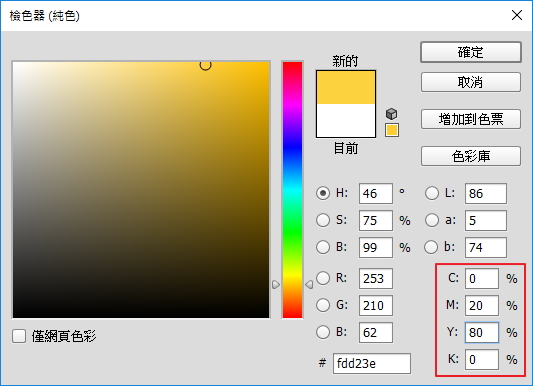
Task: Click the L value field showing 86
Action: click(486, 193)
